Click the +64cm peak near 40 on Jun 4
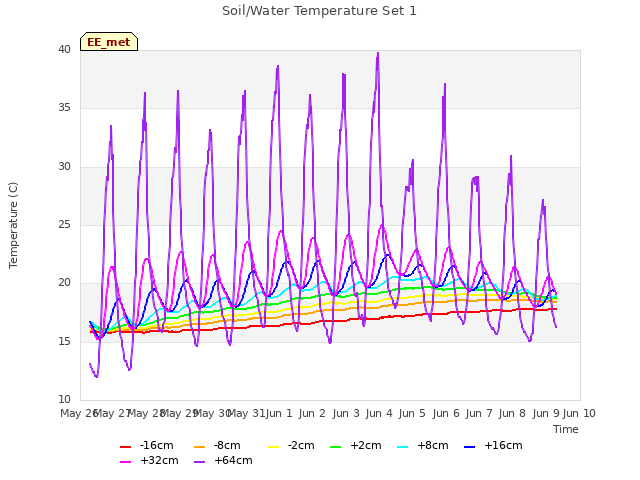The width and height of the screenshot is (640, 480). [x=378, y=53]
